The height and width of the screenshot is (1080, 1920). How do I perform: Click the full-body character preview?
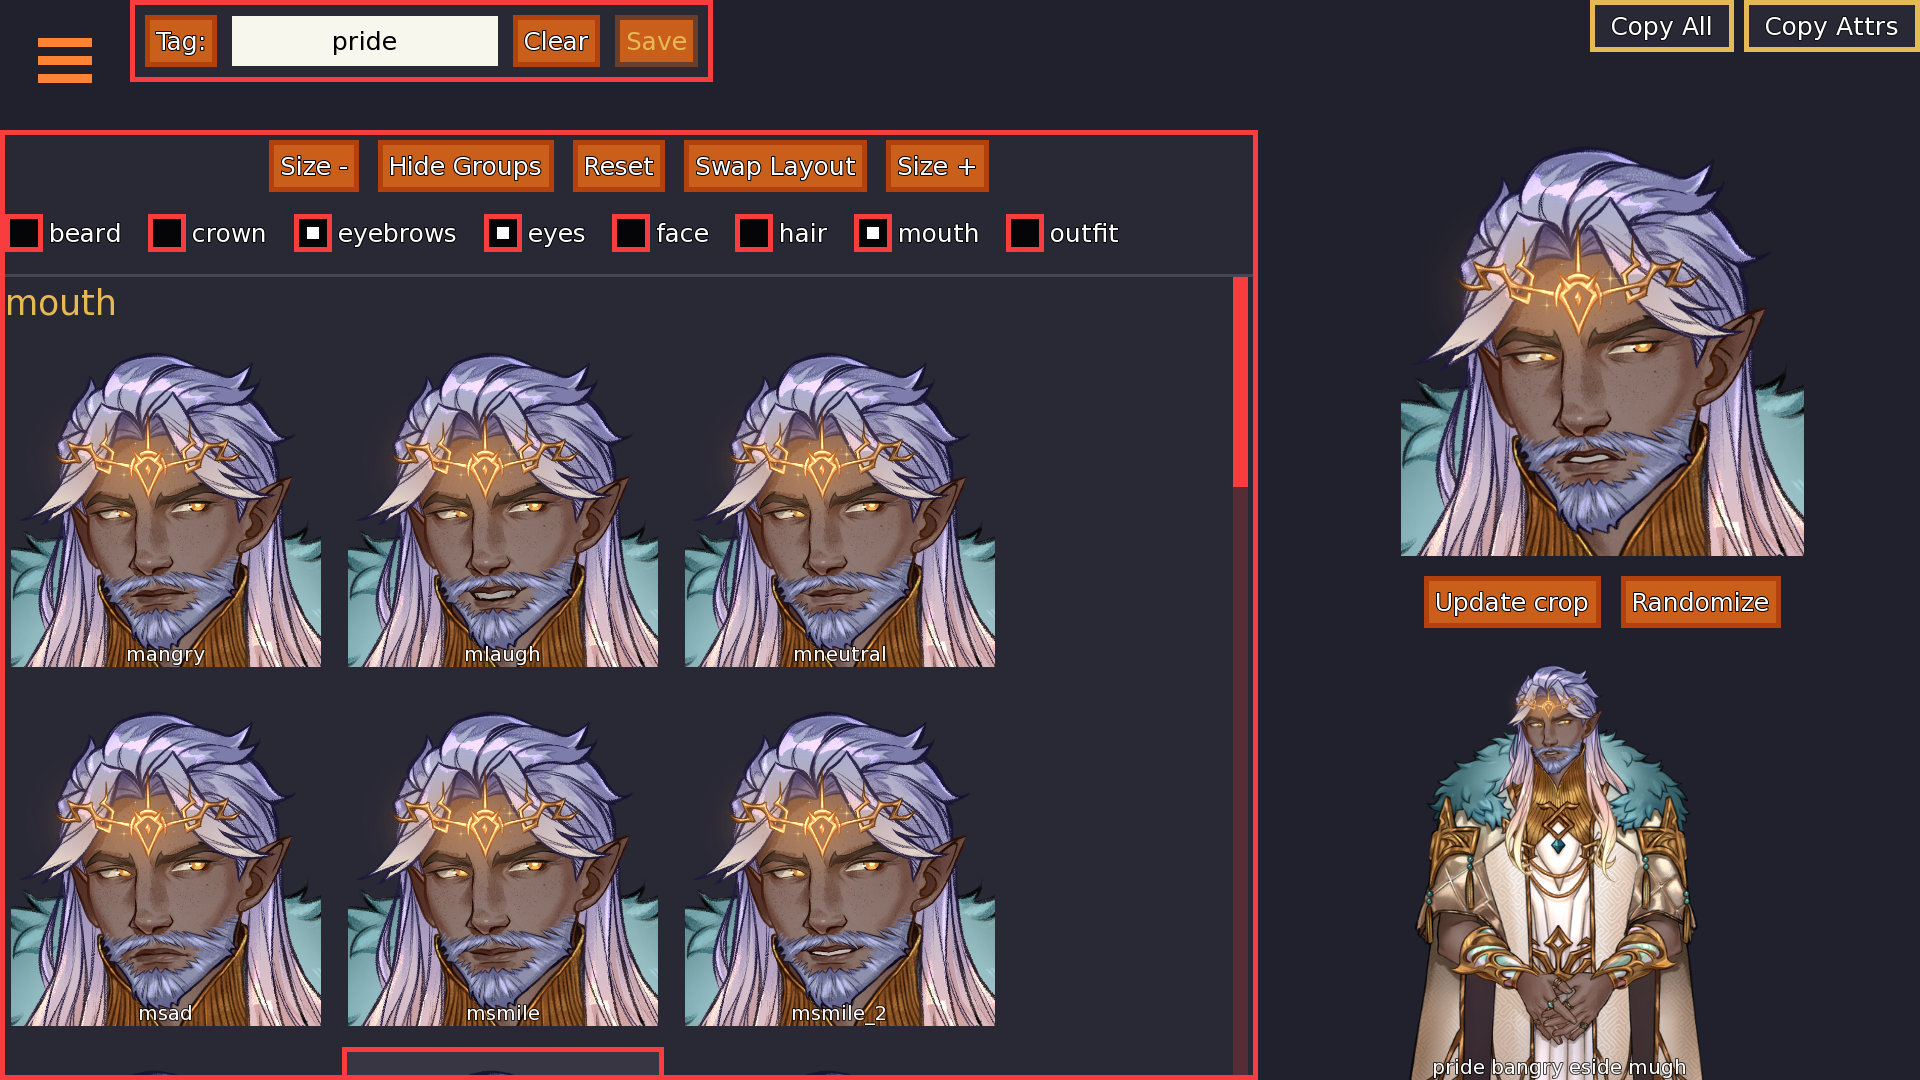click(1558, 872)
